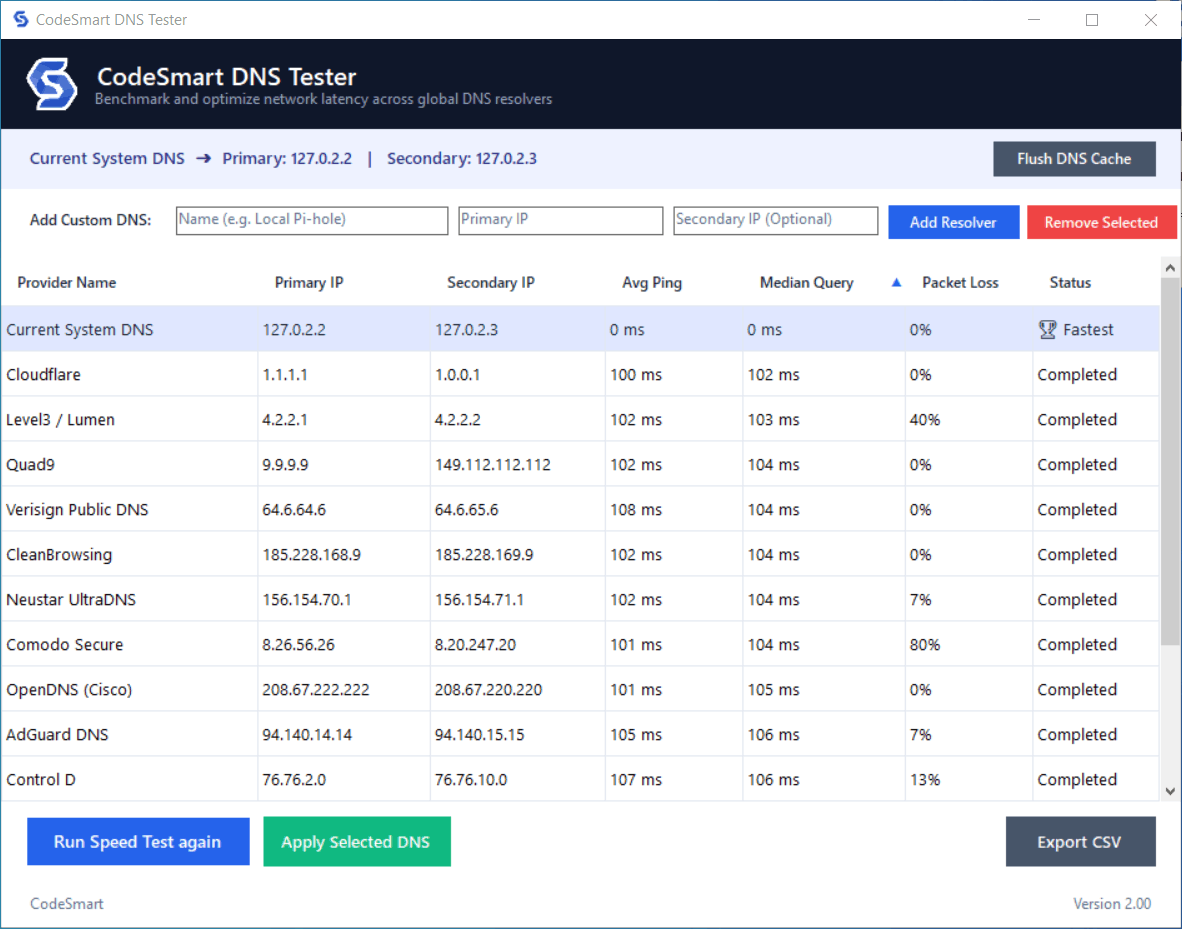Sort by Primary IP column header
This screenshot has width=1182, height=929.
[x=309, y=283]
